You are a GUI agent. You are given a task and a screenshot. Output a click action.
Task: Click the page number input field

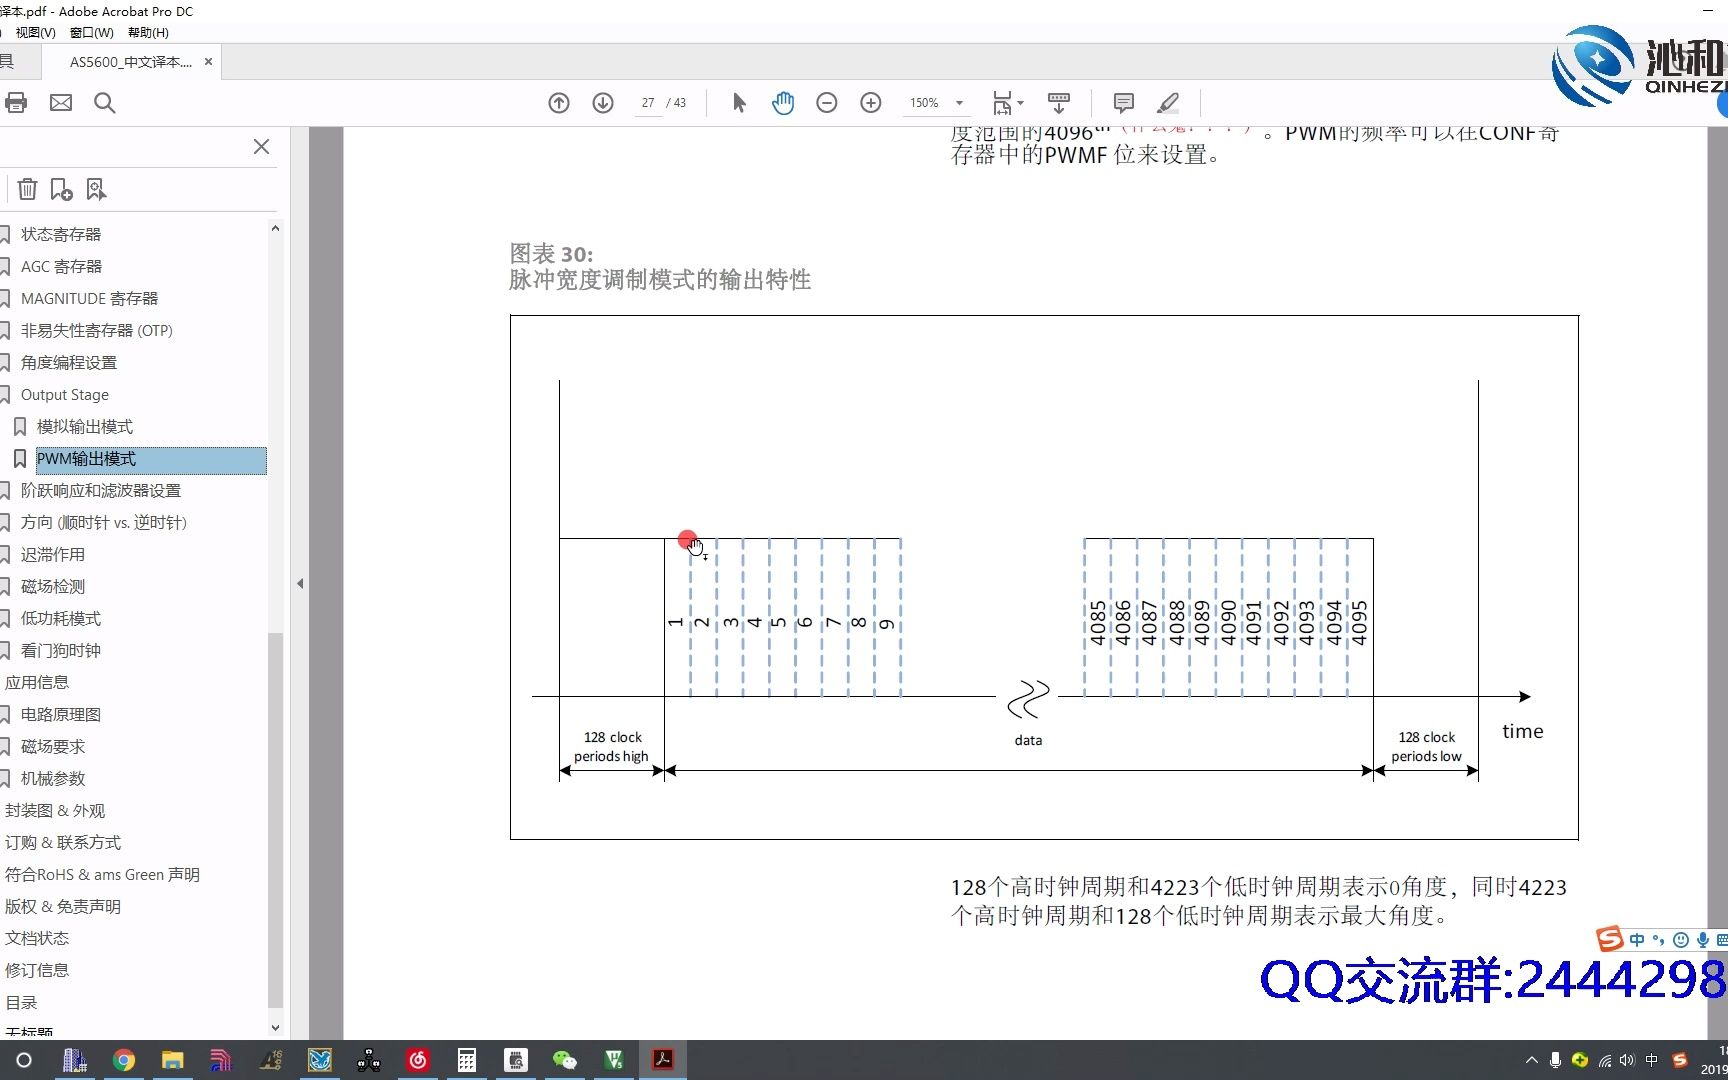point(647,103)
